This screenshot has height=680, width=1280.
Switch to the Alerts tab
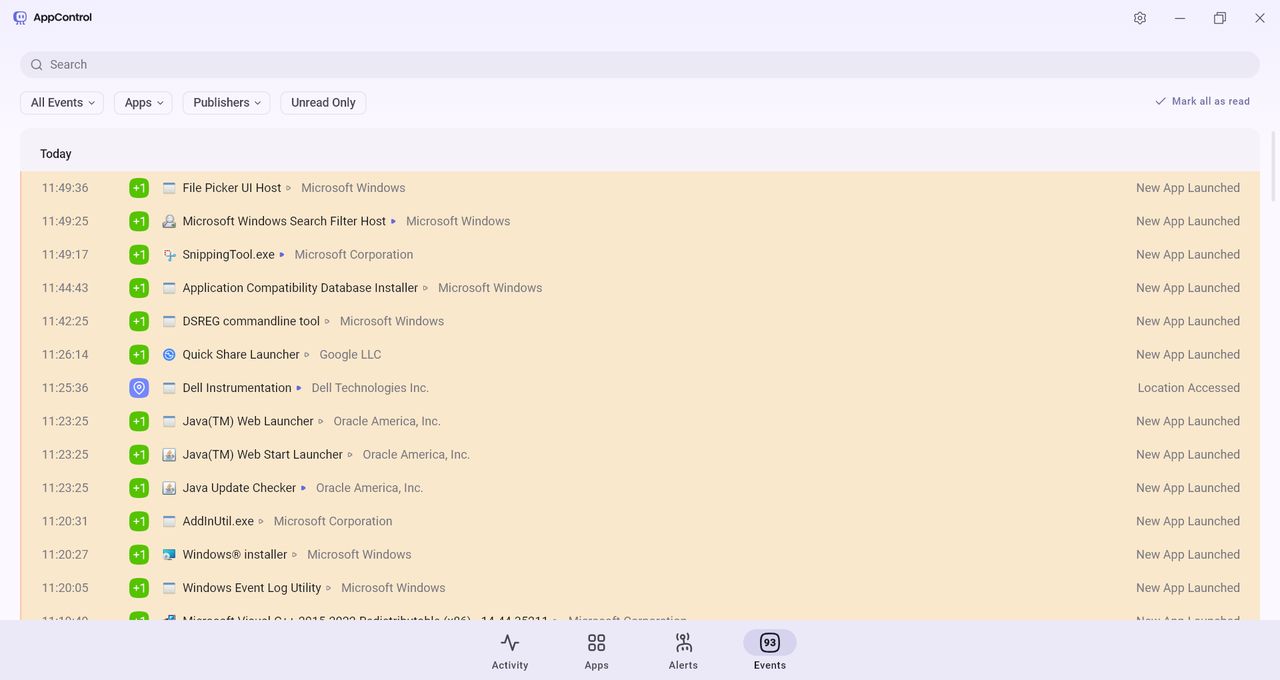[x=683, y=651]
